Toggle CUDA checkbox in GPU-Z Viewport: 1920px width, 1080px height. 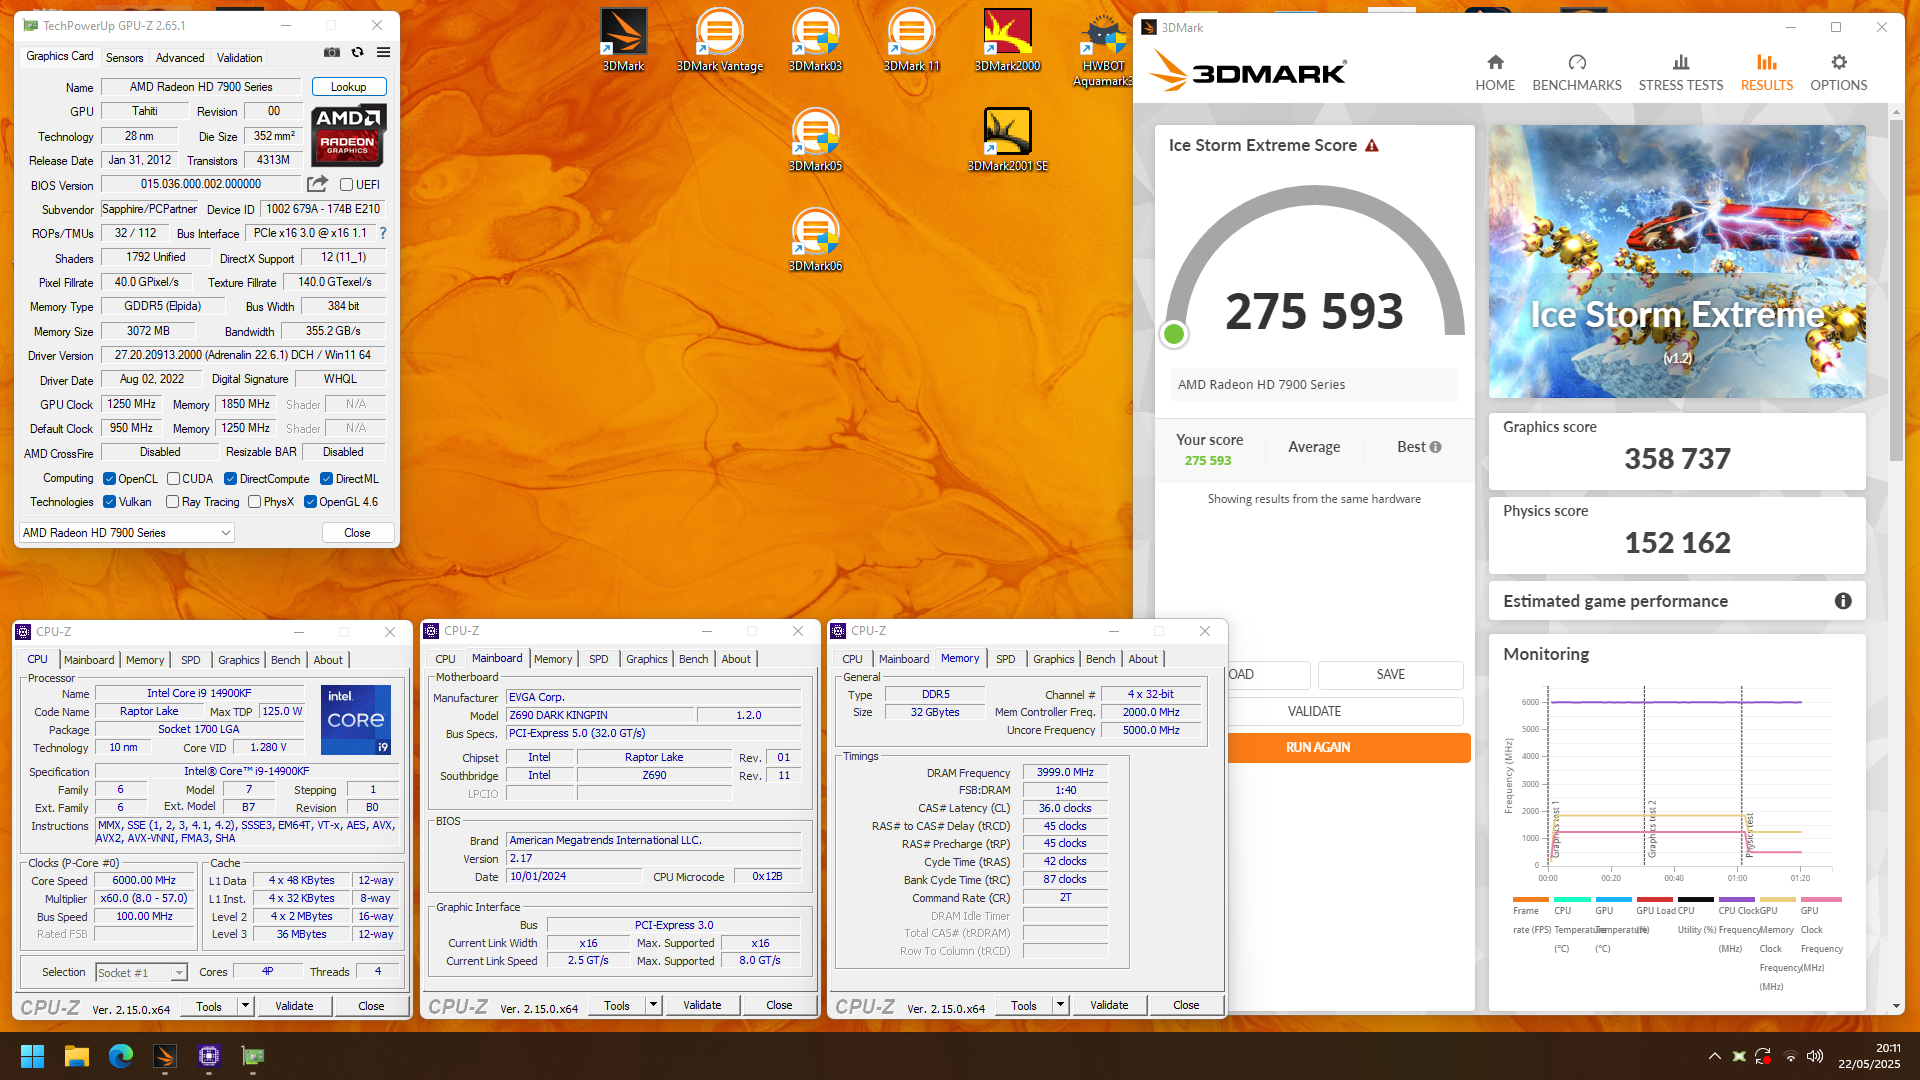173,479
